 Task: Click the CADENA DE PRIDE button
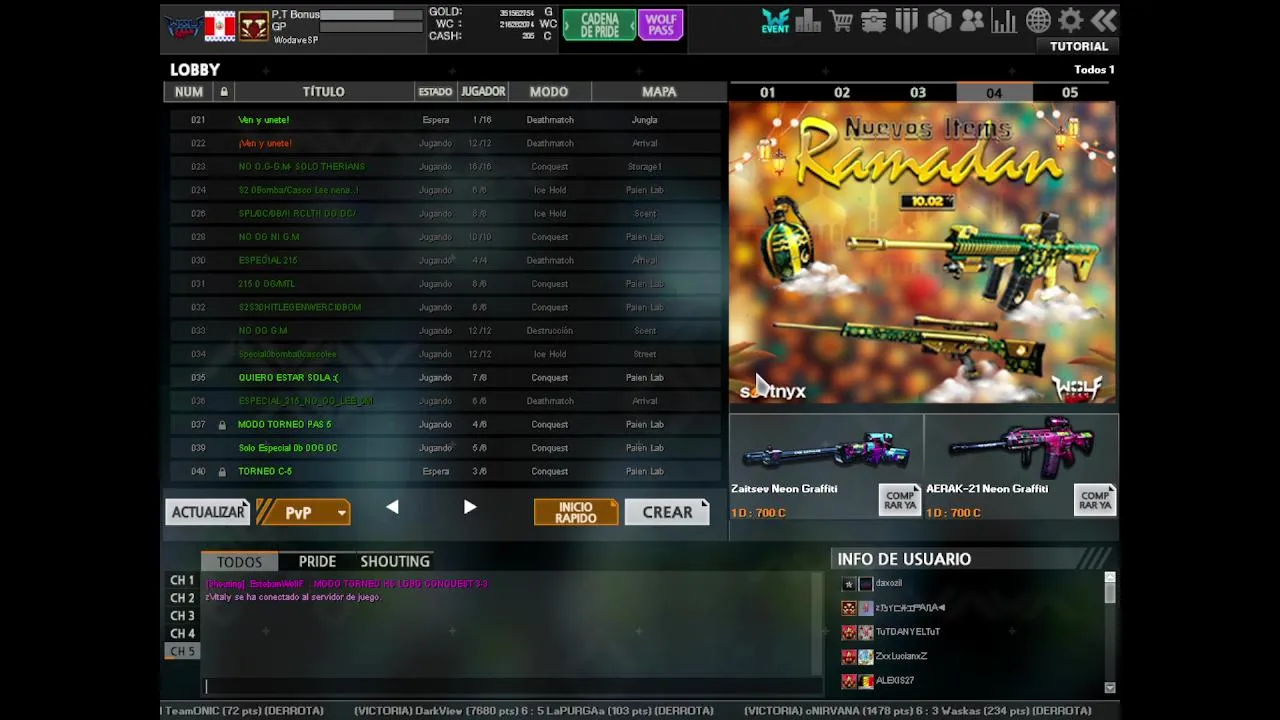click(x=599, y=25)
